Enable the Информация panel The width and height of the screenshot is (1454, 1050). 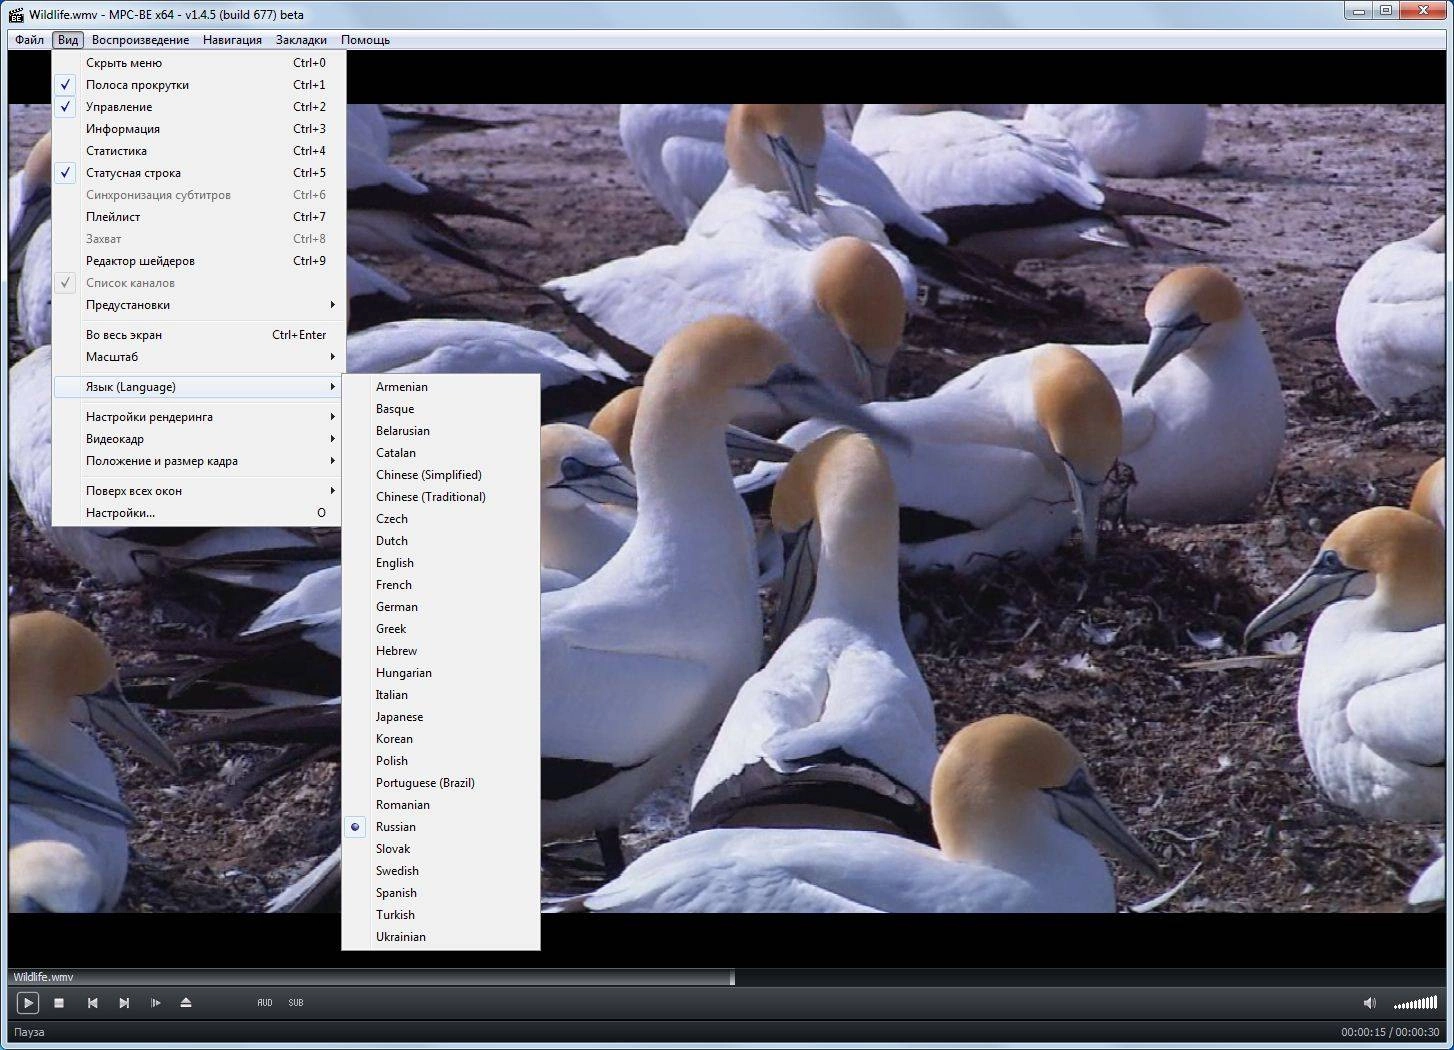coord(199,129)
